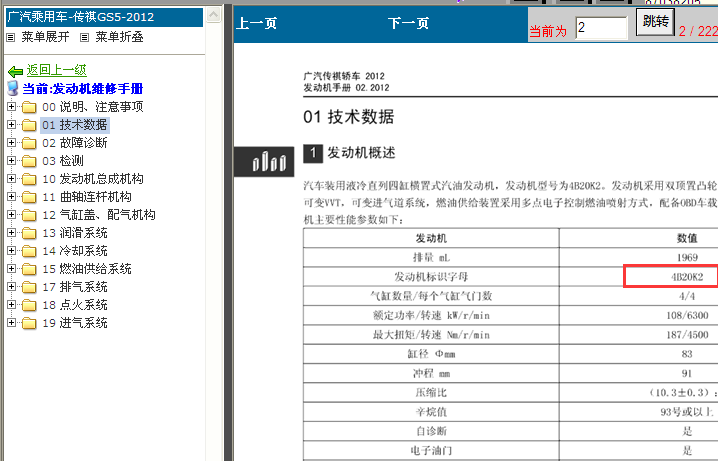Select 13 润滑系统 in the tree

click(75, 233)
